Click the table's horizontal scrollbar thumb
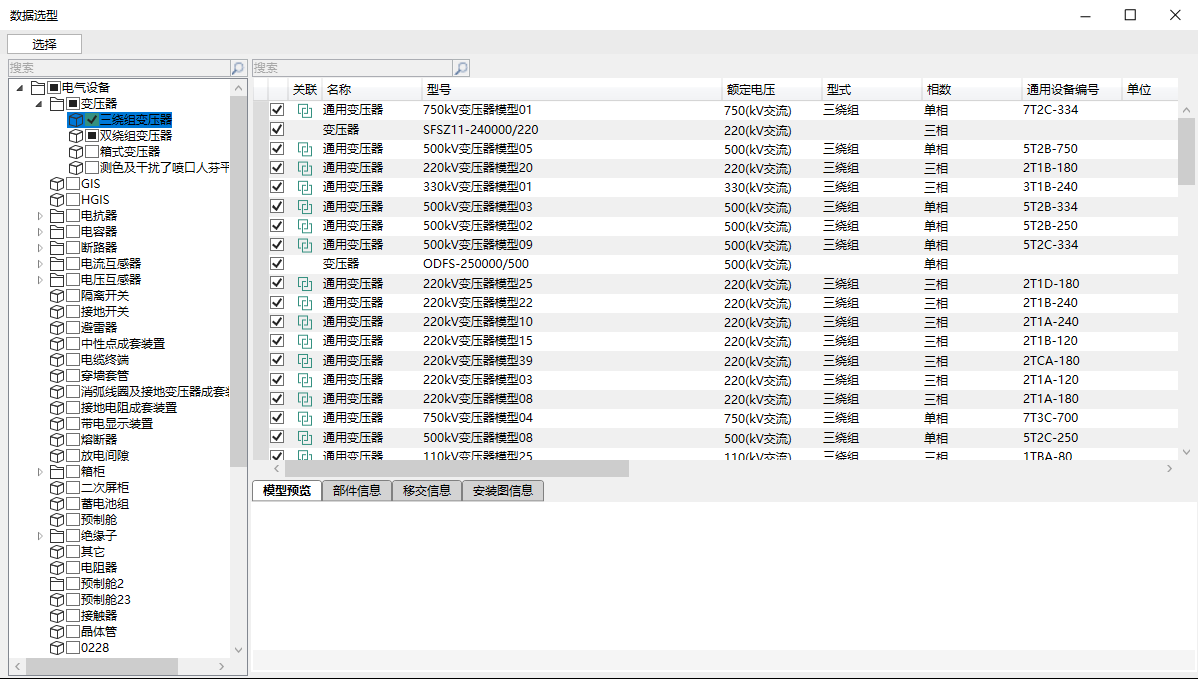The height and width of the screenshot is (679, 1198). click(x=456, y=469)
